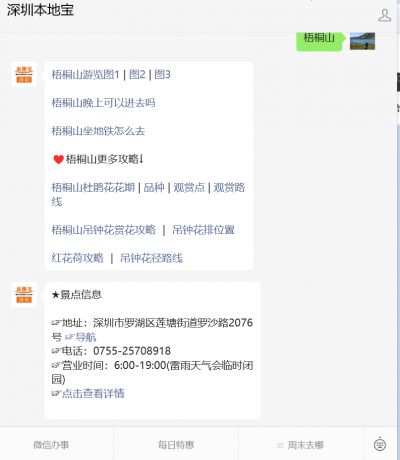Open the 梧桐山 mountain photo thumbnail
The width and height of the screenshot is (400, 460).
362,41
